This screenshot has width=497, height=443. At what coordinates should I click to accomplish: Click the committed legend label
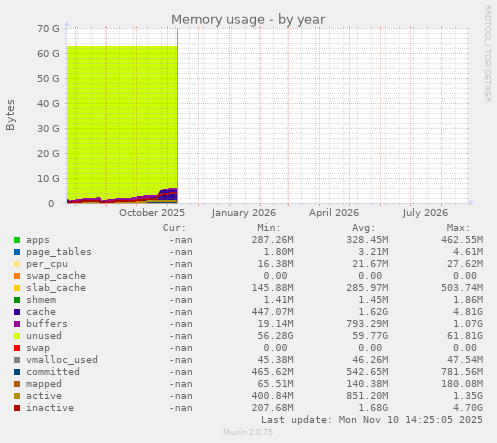pyautogui.click(x=53, y=372)
